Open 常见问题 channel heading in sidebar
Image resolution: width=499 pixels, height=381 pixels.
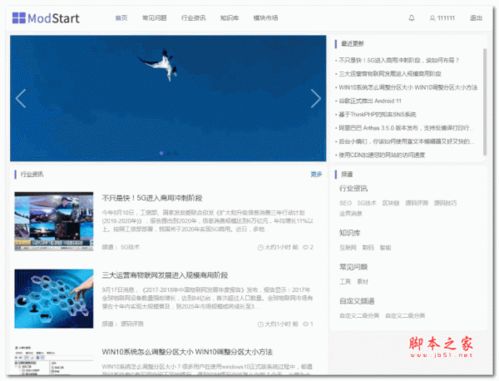tap(353, 267)
